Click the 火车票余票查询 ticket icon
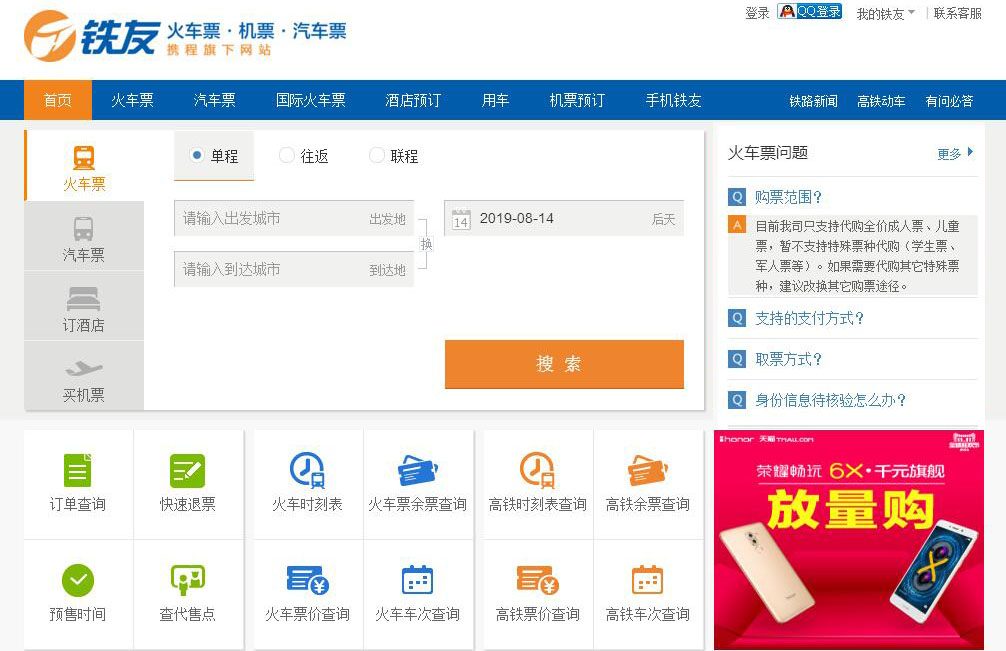Screen dimensions: 1006x651 [417, 470]
